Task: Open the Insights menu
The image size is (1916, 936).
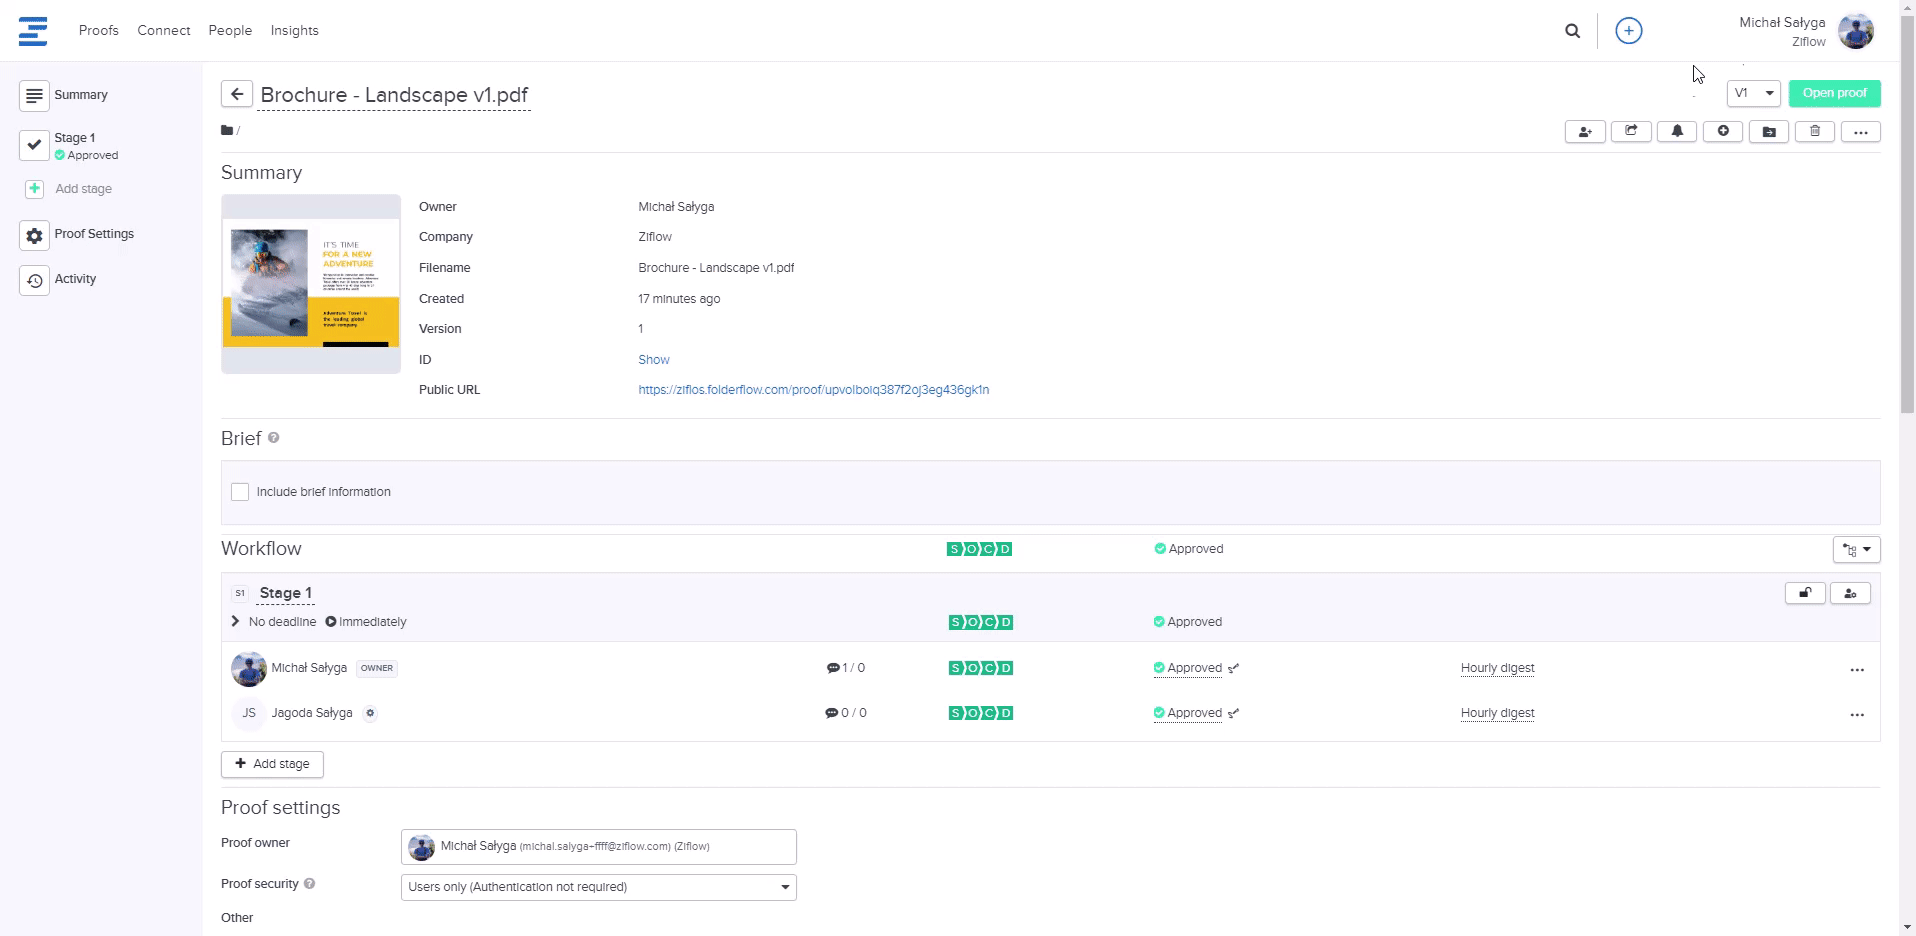Action: pyautogui.click(x=294, y=31)
